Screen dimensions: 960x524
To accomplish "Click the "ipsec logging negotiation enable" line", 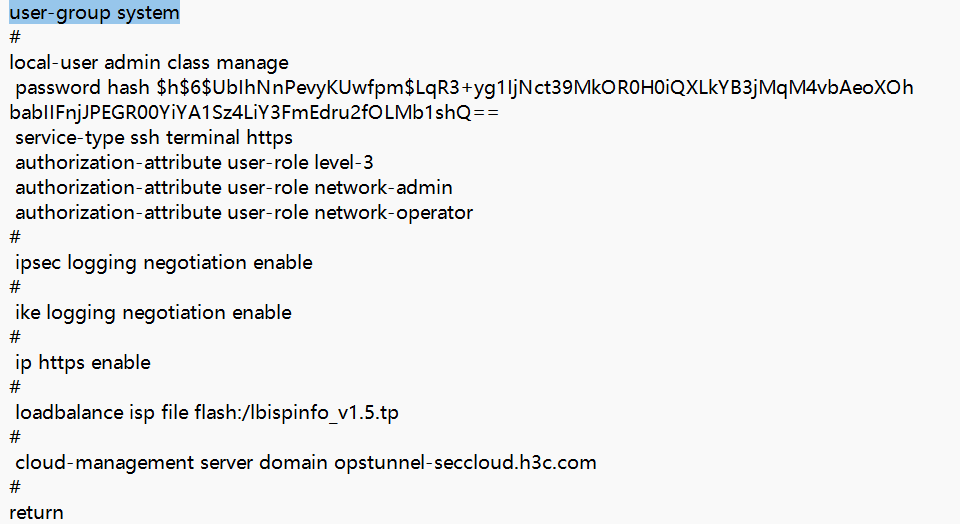I will [164, 263].
